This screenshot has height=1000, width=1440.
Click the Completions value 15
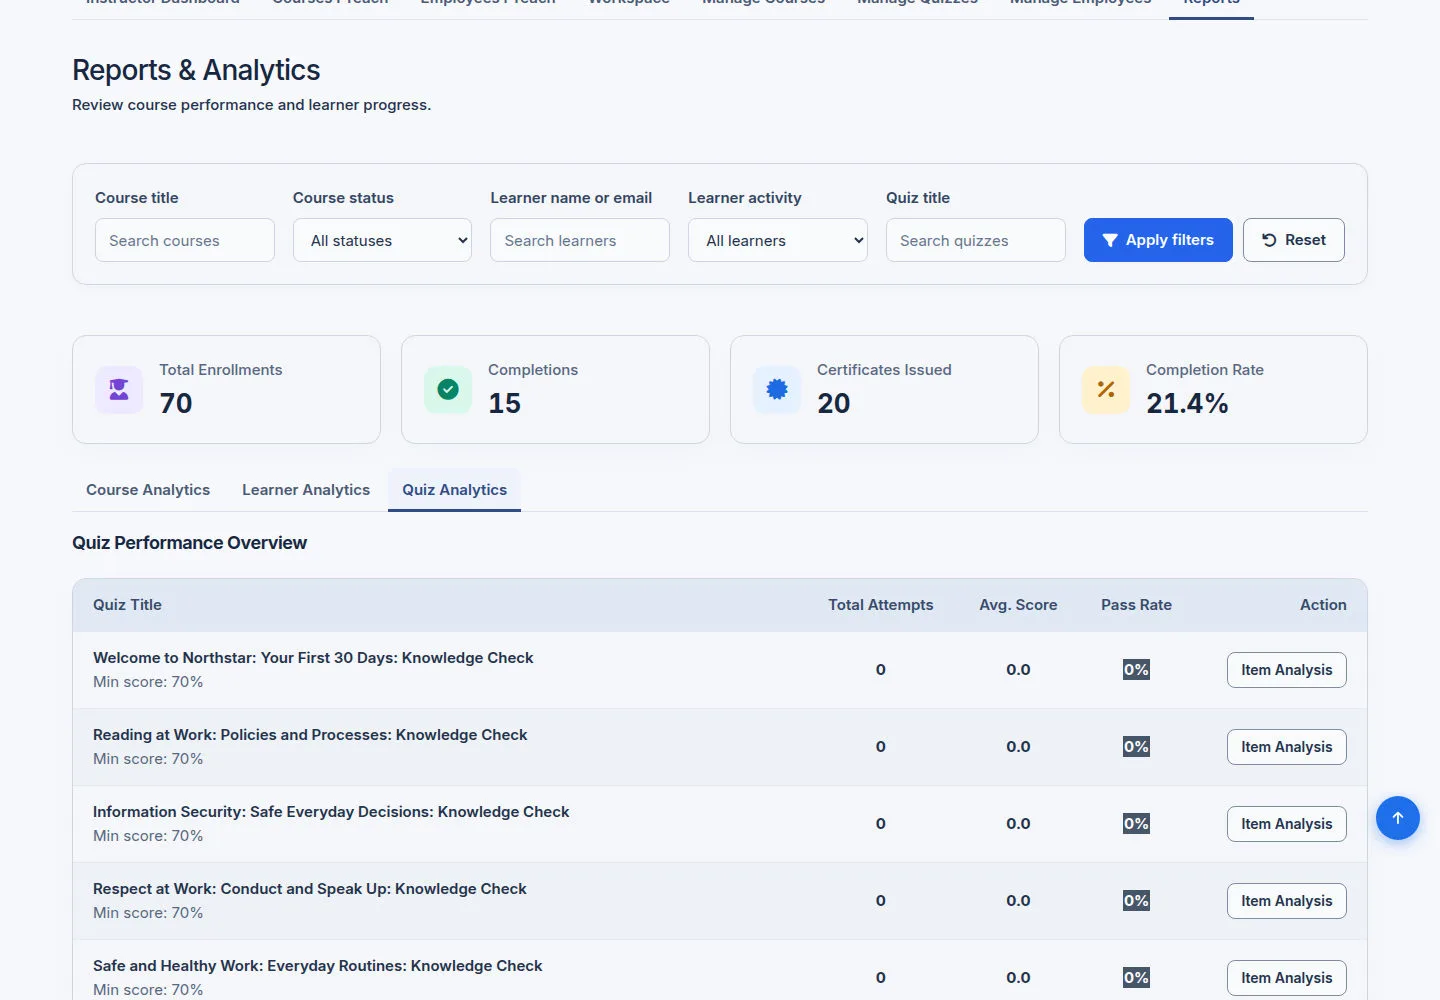(x=505, y=403)
